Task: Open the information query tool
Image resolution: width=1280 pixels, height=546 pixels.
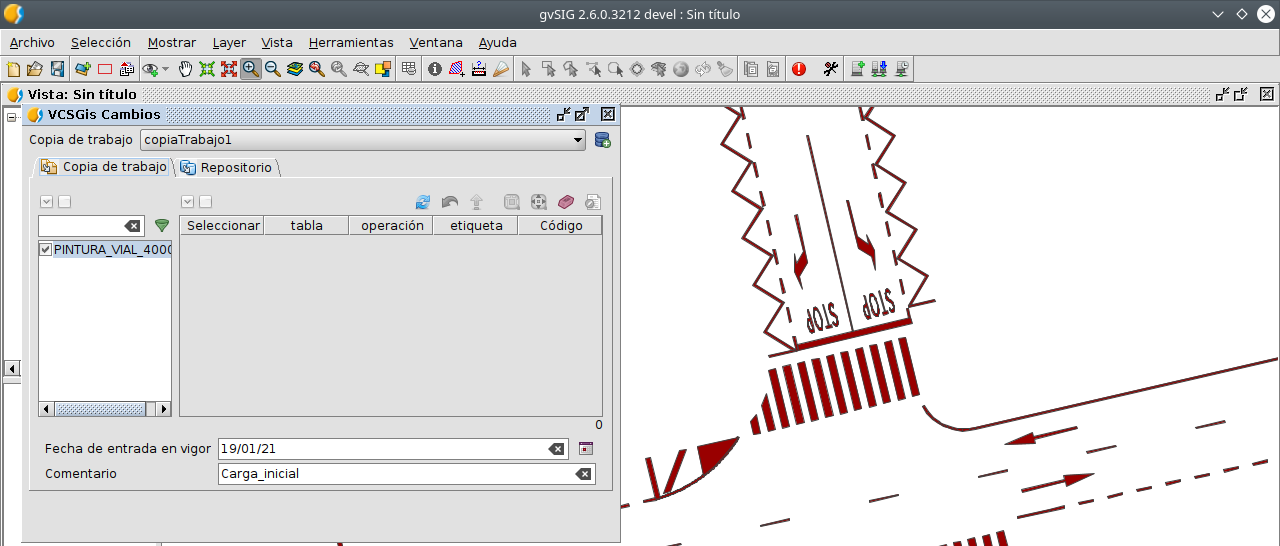Action: (434, 69)
